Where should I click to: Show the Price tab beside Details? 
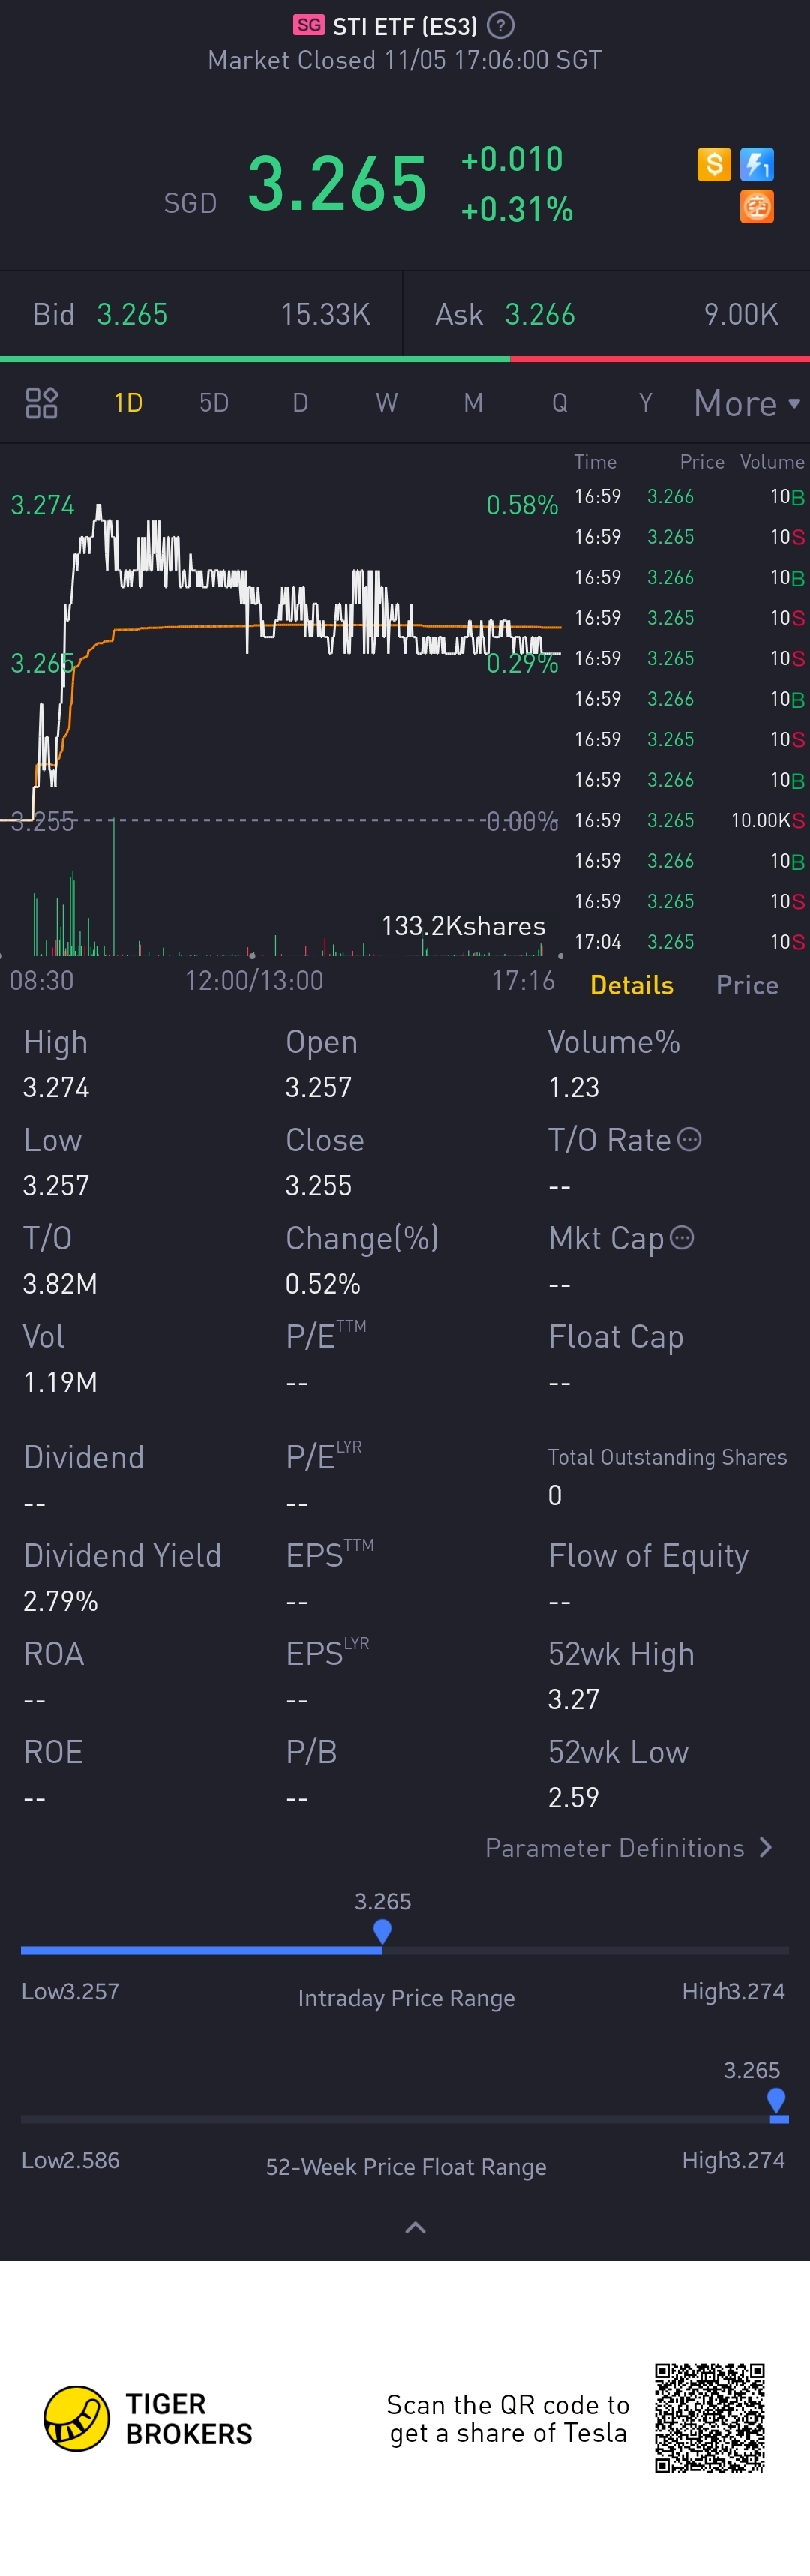pyautogui.click(x=747, y=985)
